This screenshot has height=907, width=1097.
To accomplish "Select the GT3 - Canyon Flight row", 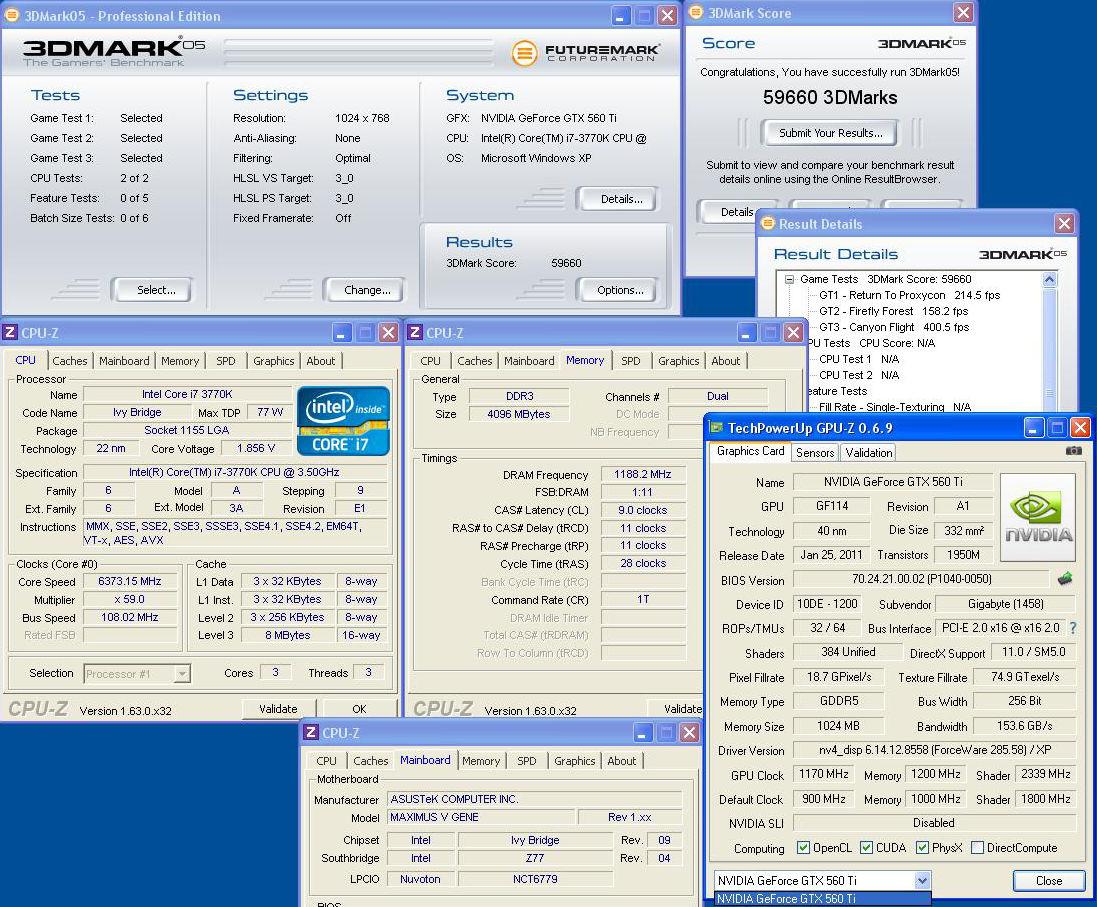I will pos(893,328).
